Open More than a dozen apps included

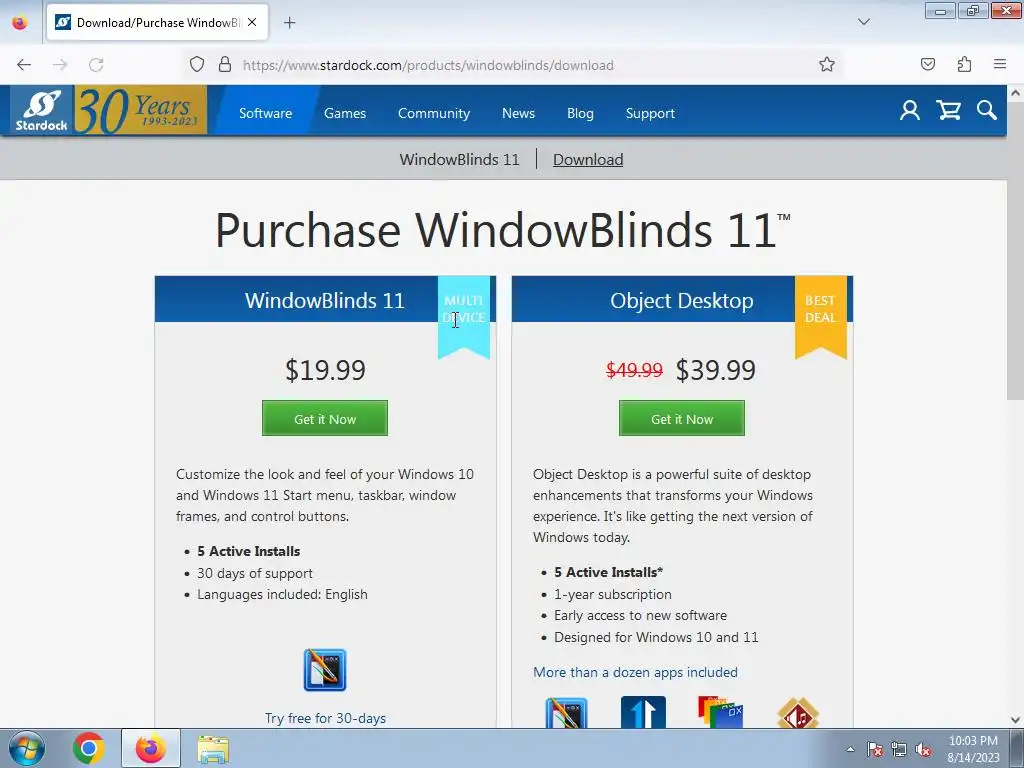(x=635, y=672)
